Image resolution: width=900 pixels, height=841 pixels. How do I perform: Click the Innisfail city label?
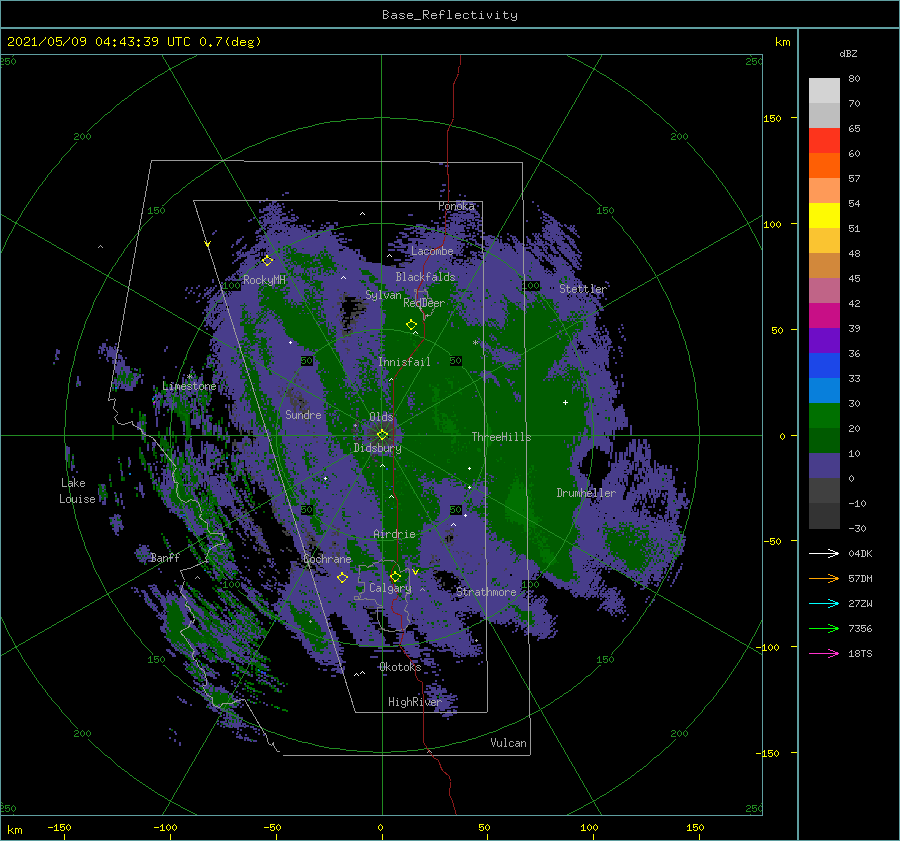404,362
